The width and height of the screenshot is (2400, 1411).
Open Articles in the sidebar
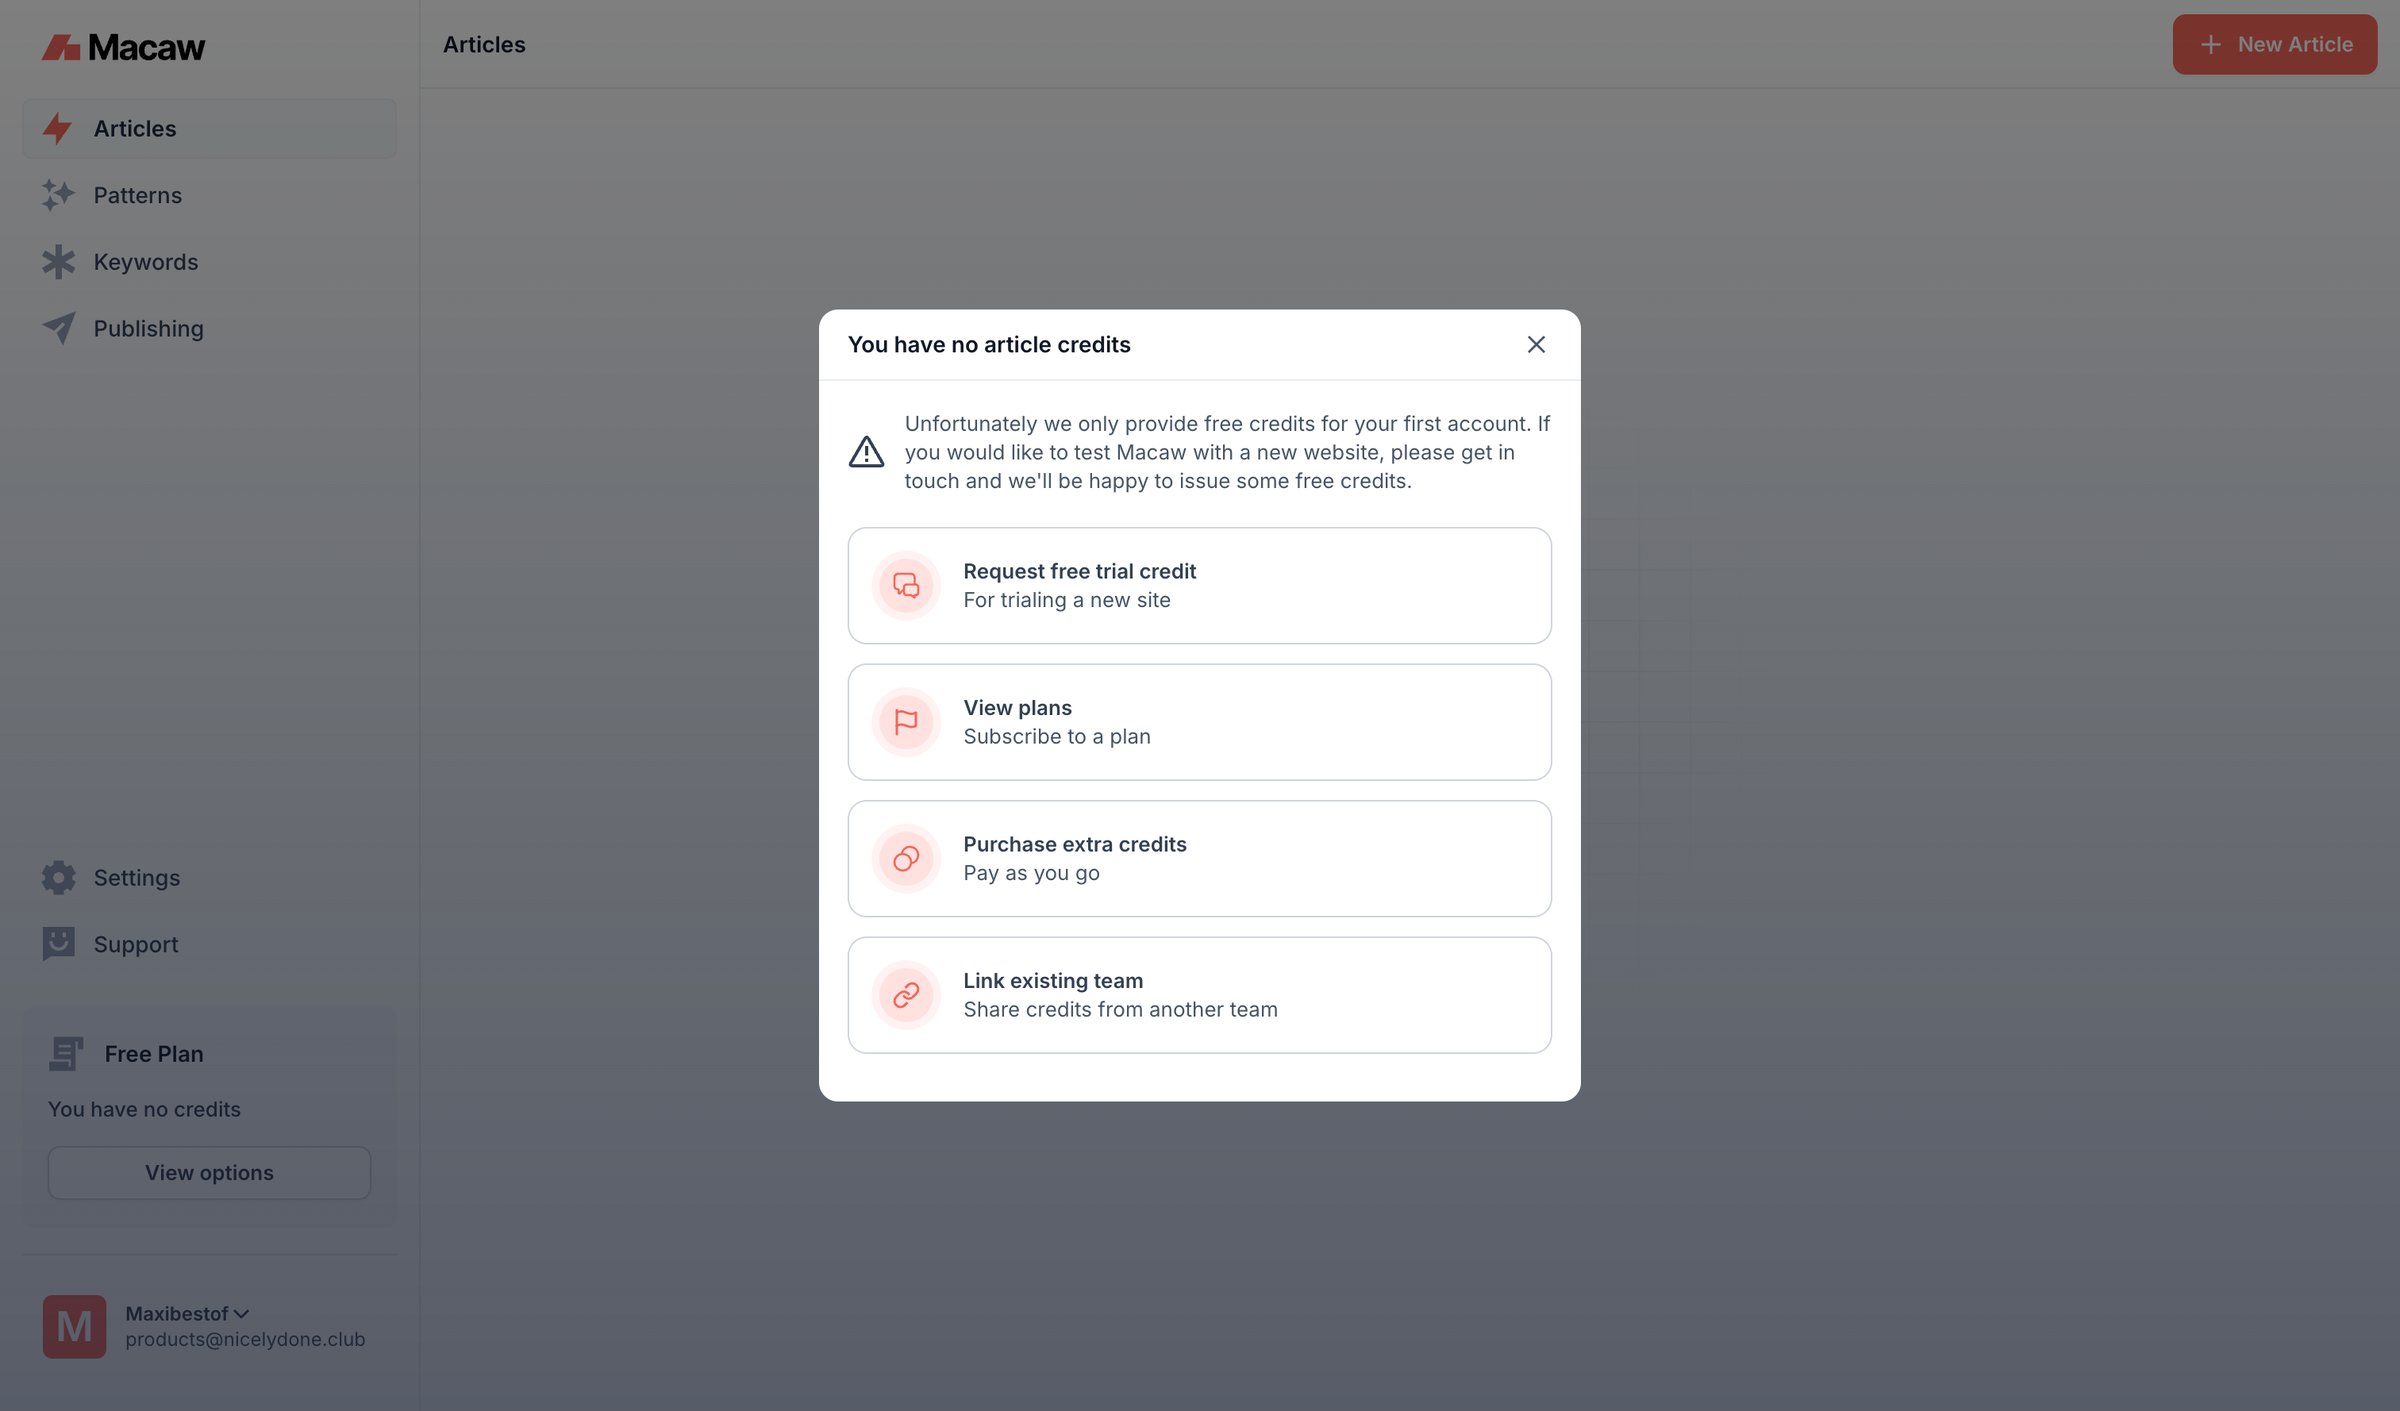tap(209, 128)
